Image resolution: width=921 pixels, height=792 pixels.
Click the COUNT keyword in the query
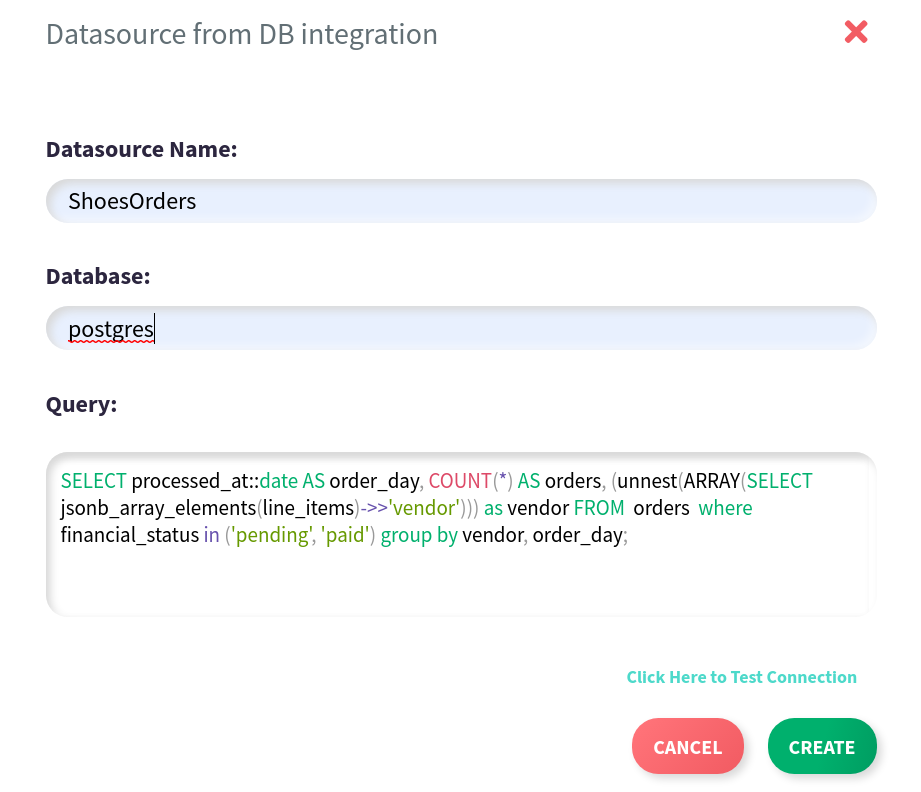[x=460, y=481]
